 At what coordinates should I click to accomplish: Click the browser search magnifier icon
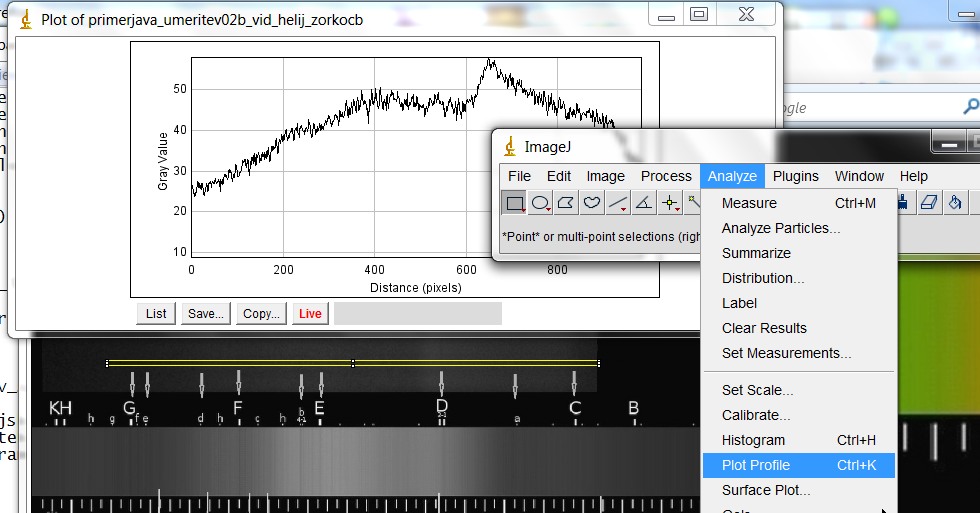click(x=970, y=107)
